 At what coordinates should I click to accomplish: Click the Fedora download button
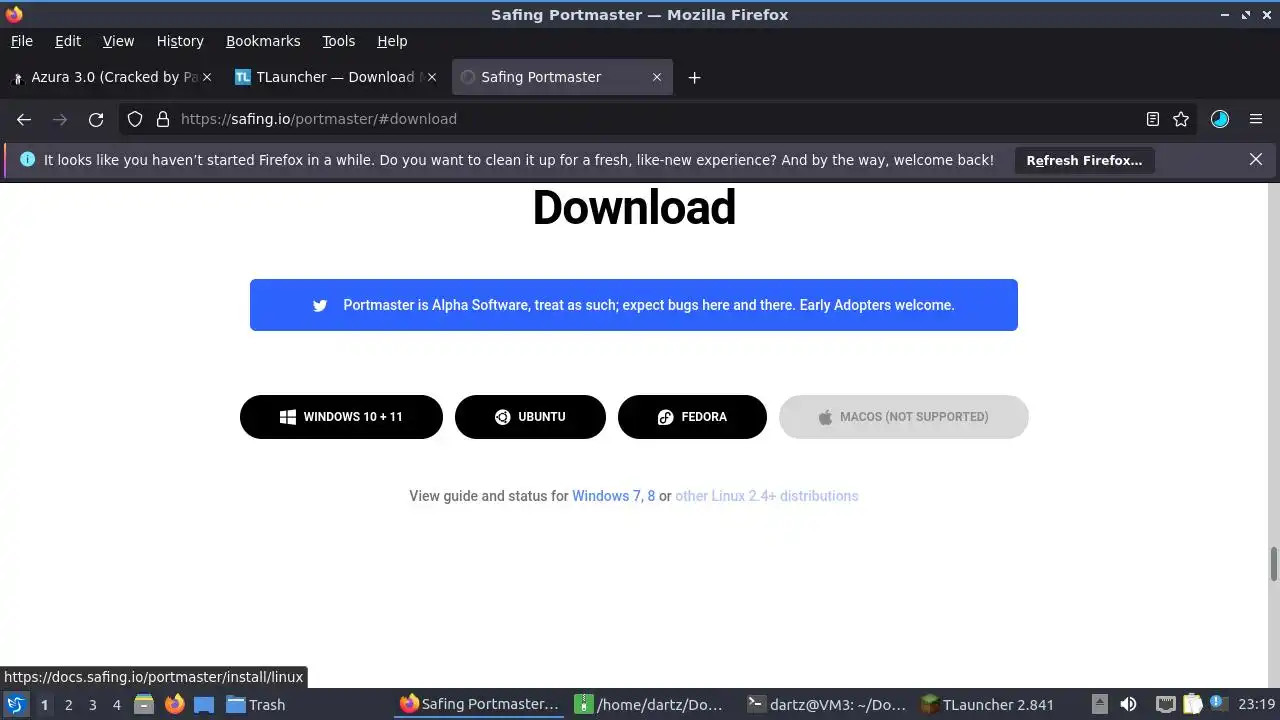(692, 417)
